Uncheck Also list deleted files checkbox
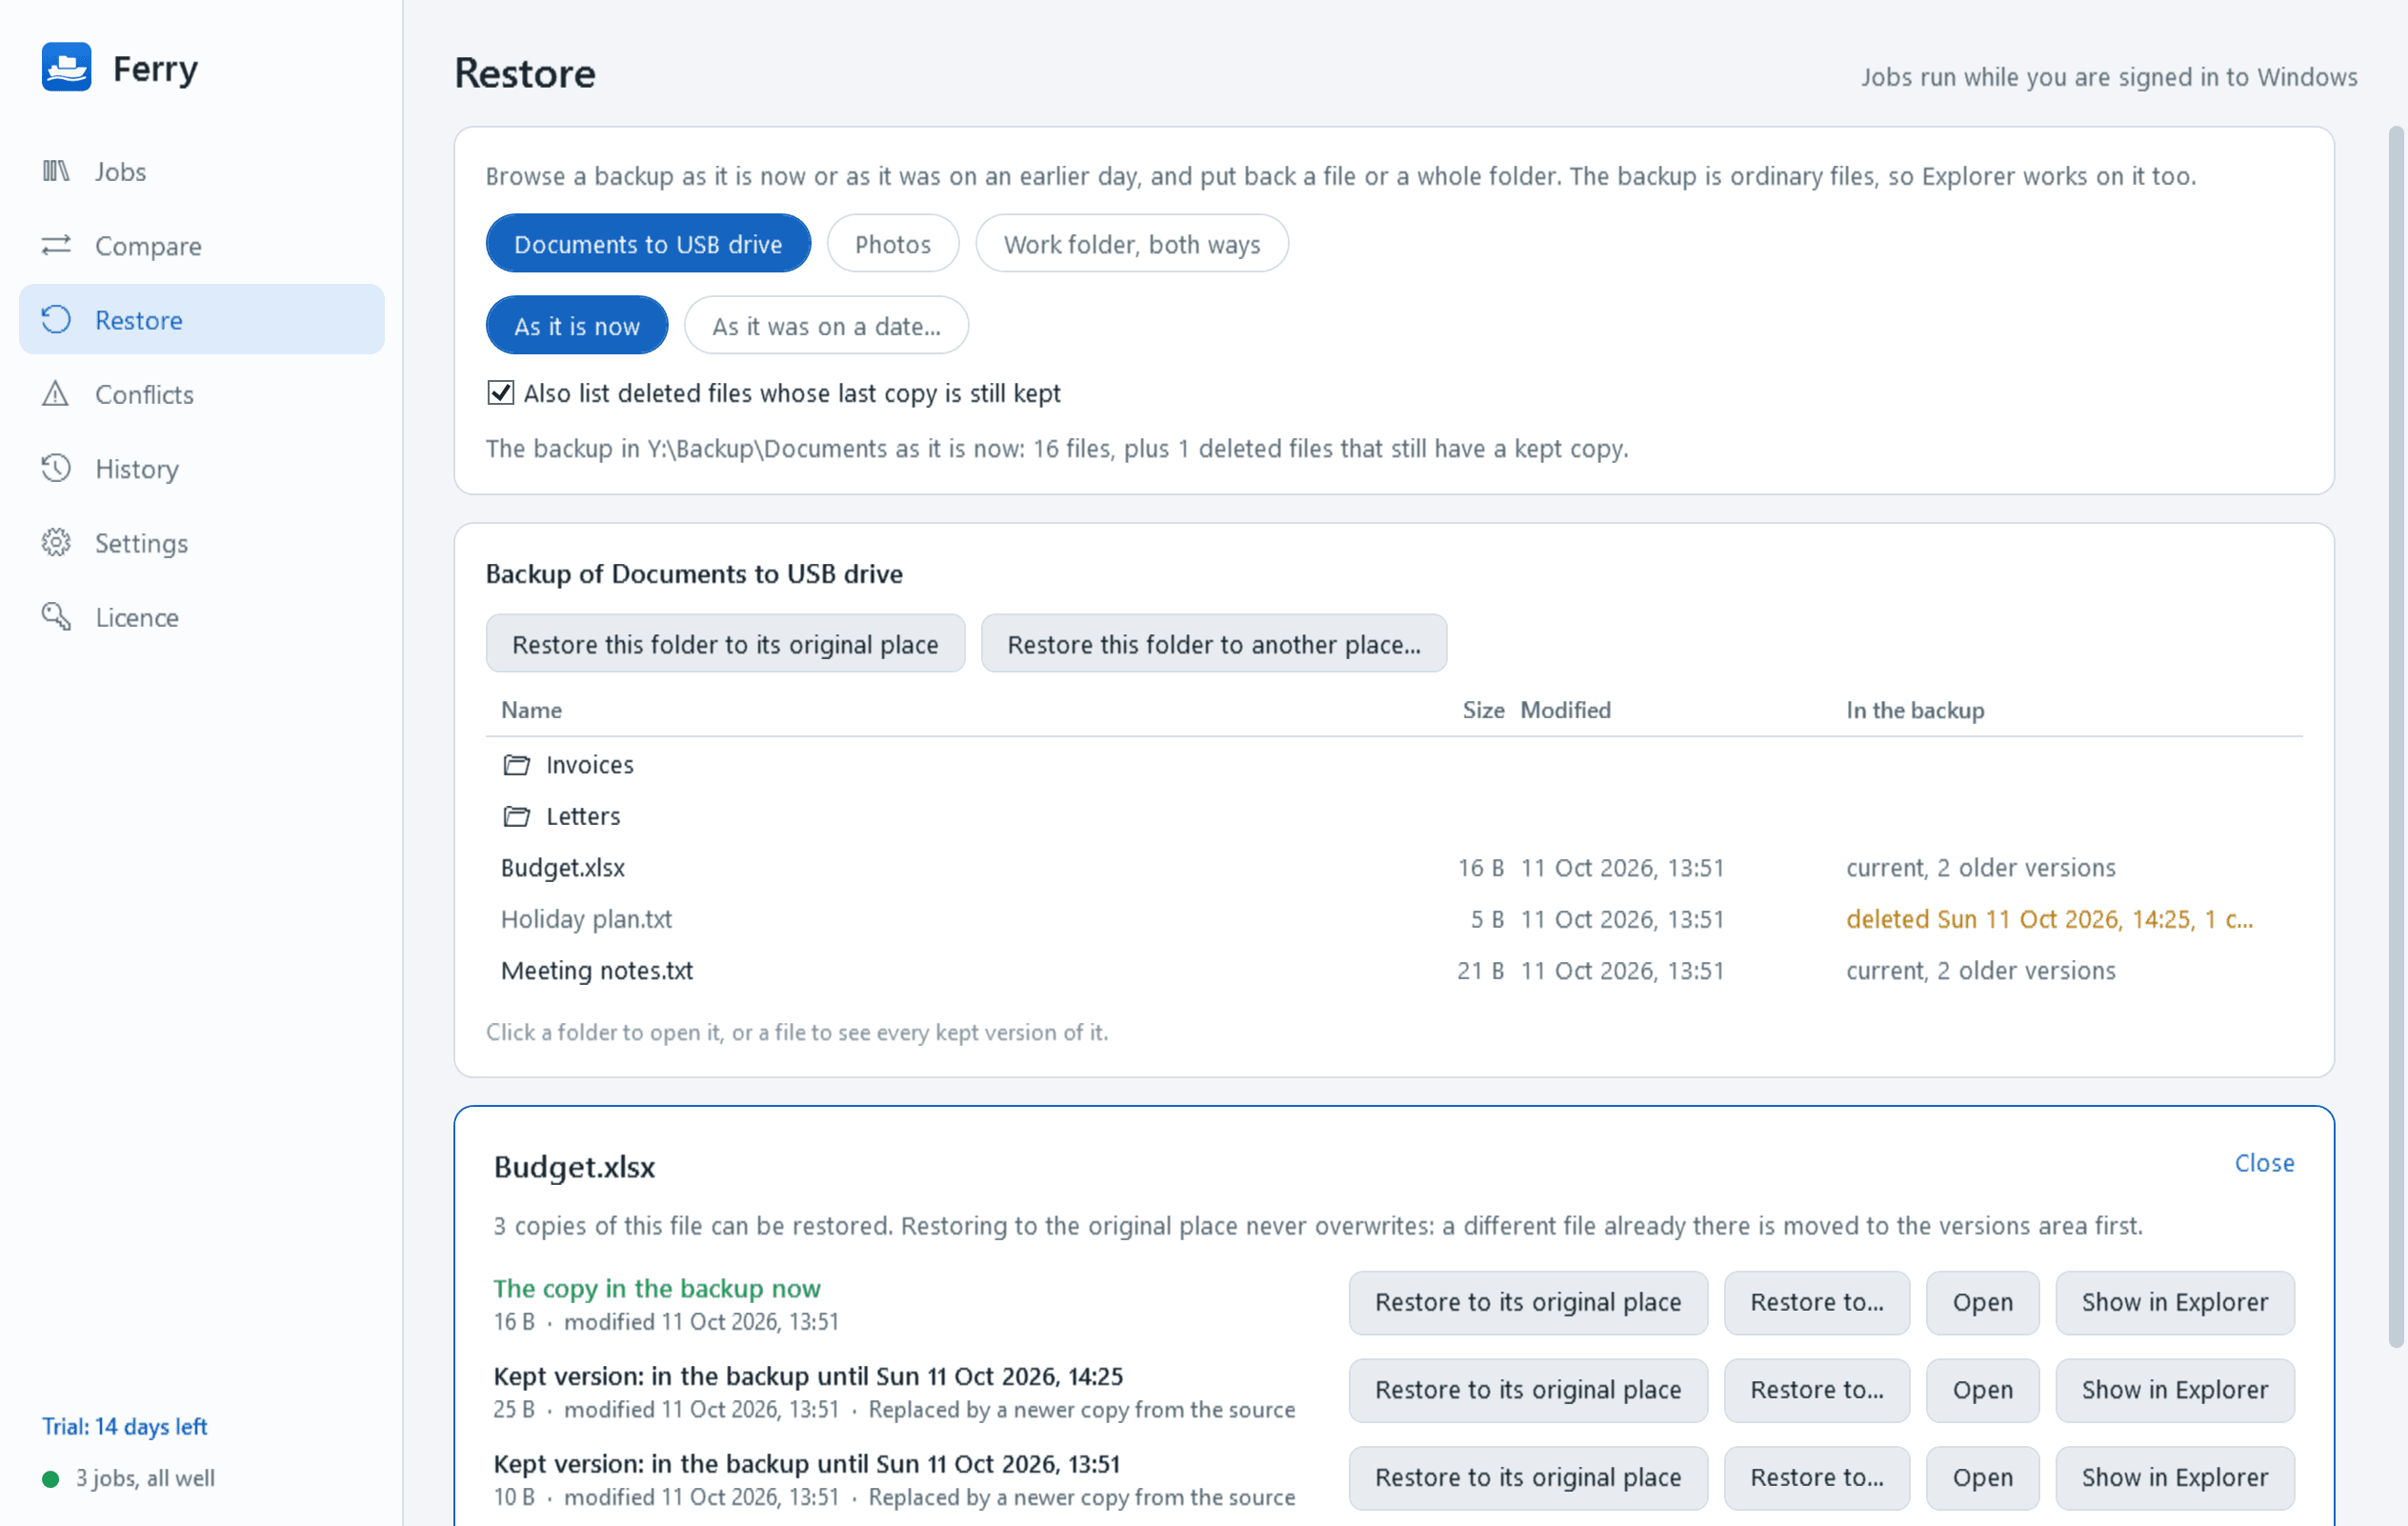The width and height of the screenshot is (2408, 1526). (500, 393)
